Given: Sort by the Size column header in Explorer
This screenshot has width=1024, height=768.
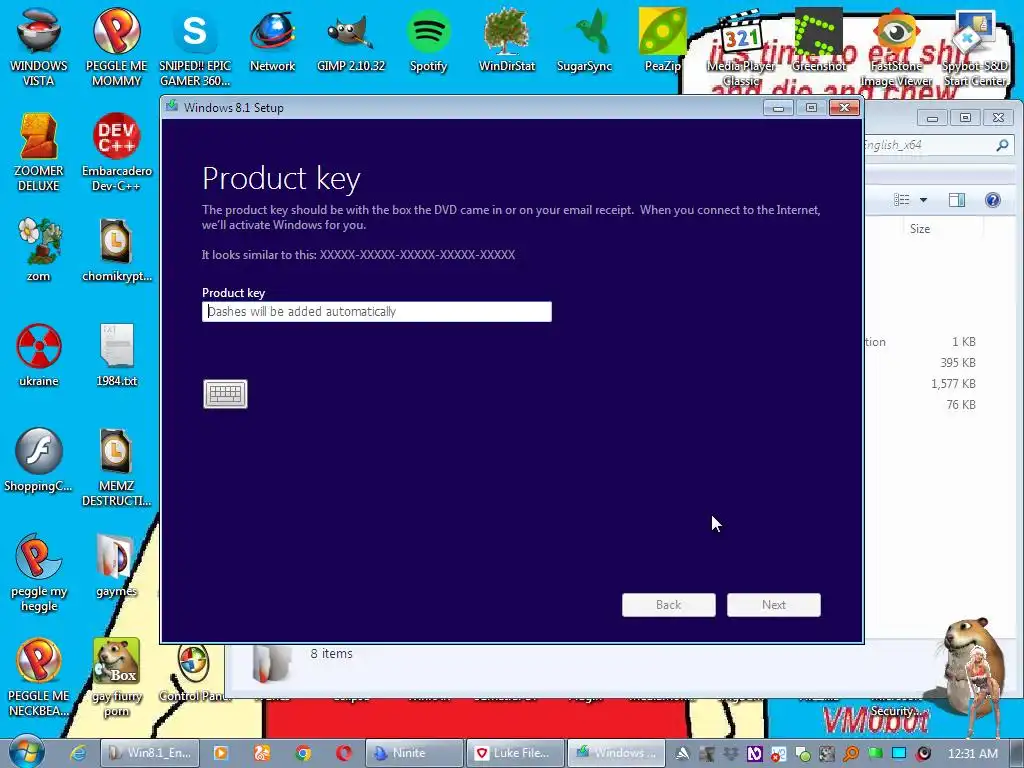Looking at the screenshot, I should click(920, 229).
